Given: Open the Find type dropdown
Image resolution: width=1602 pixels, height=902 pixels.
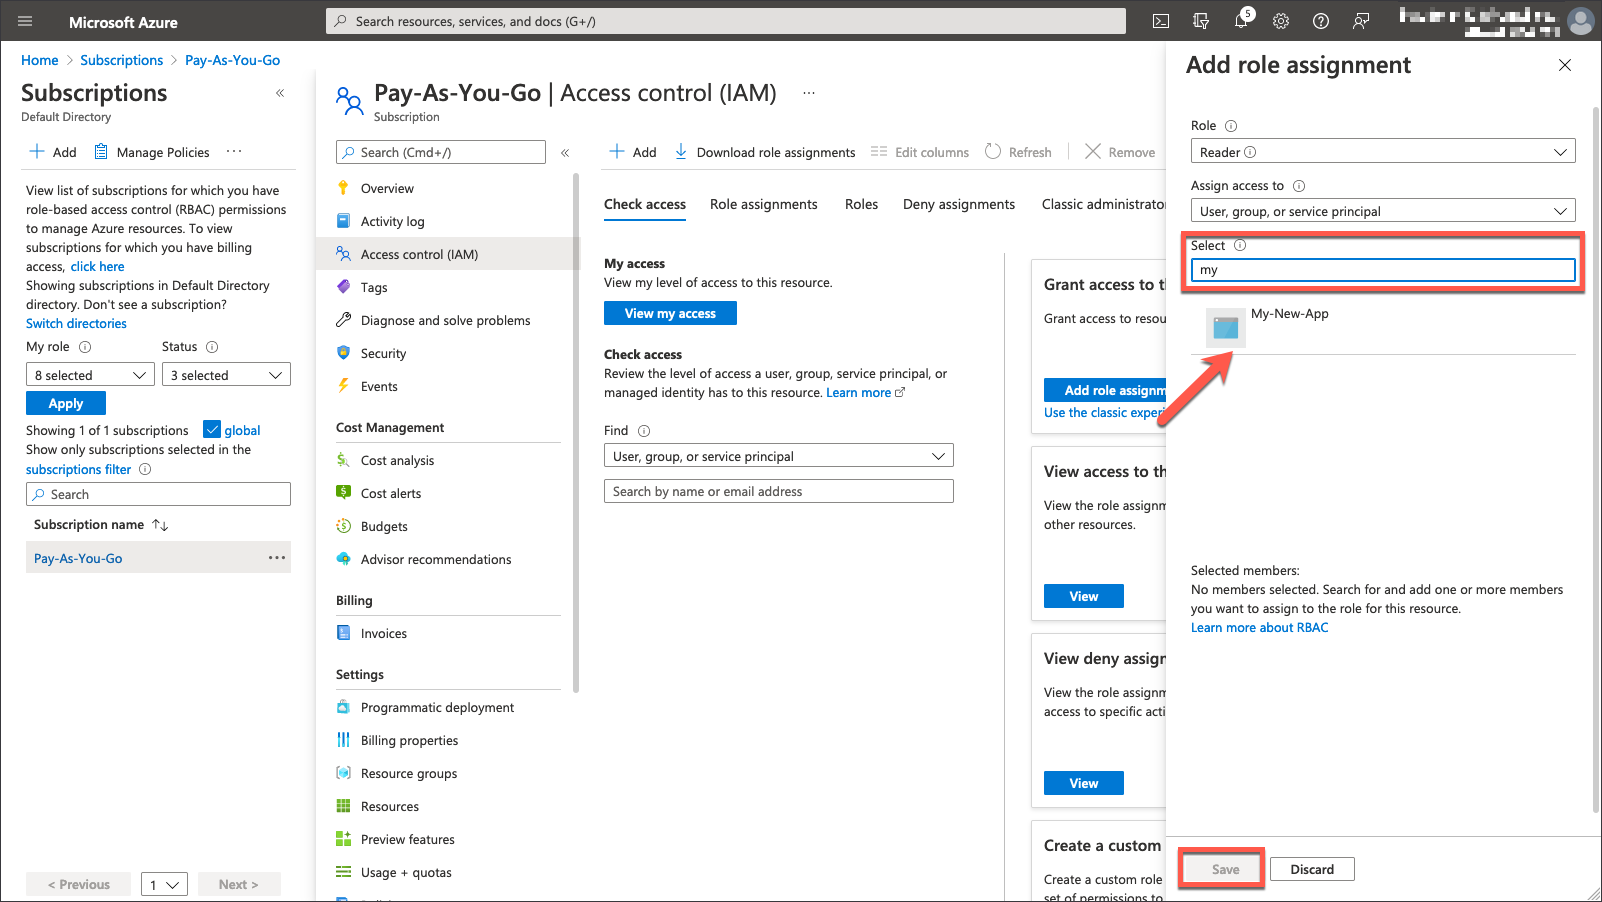Looking at the screenshot, I should (779, 456).
